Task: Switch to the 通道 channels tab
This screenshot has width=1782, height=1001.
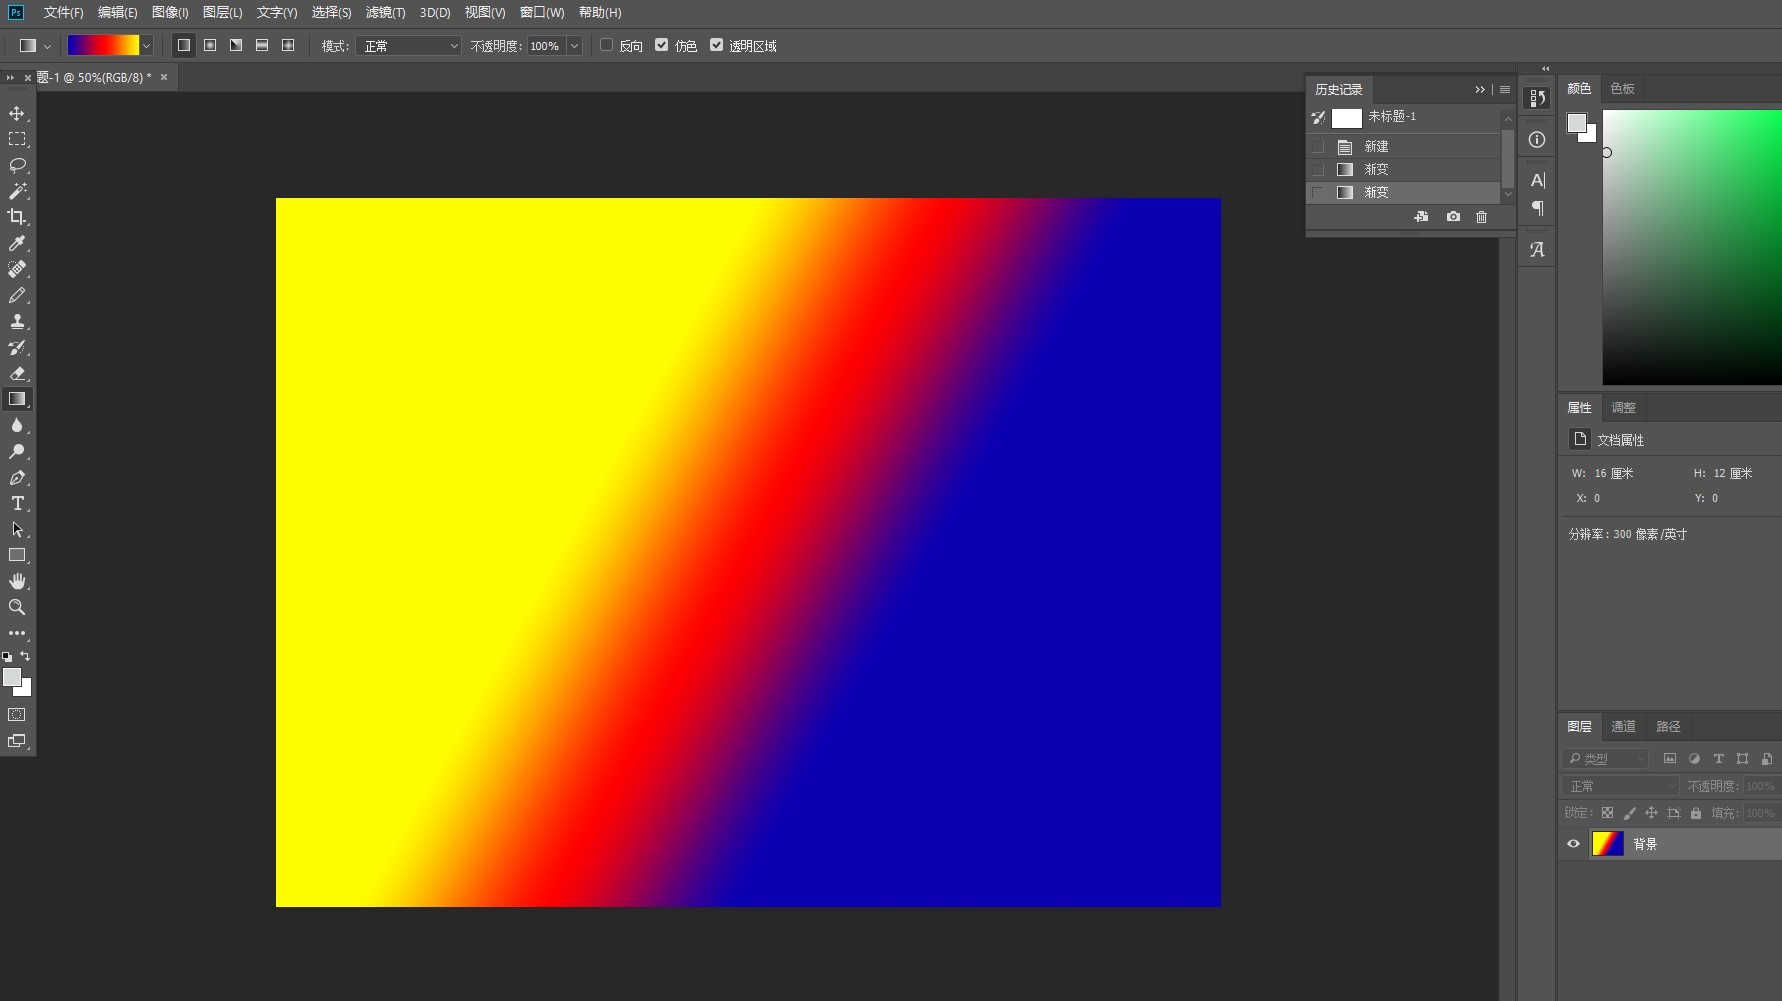Action: click(1623, 727)
